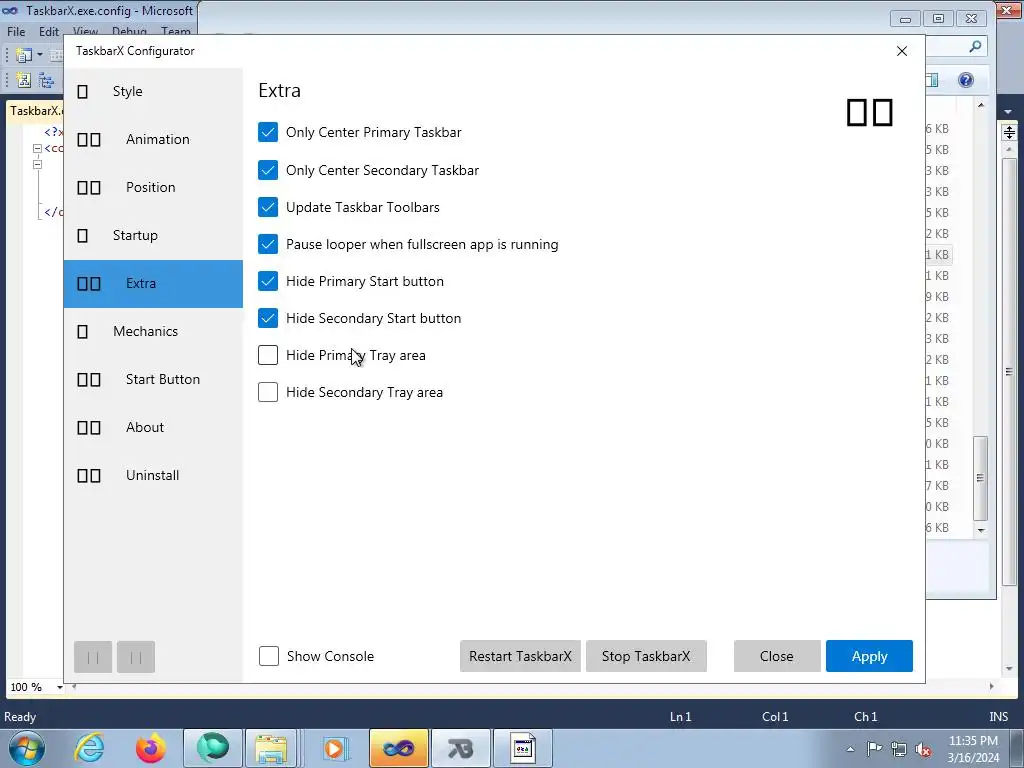
Task: Click the Action Center flag icon
Action: (874, 748)
